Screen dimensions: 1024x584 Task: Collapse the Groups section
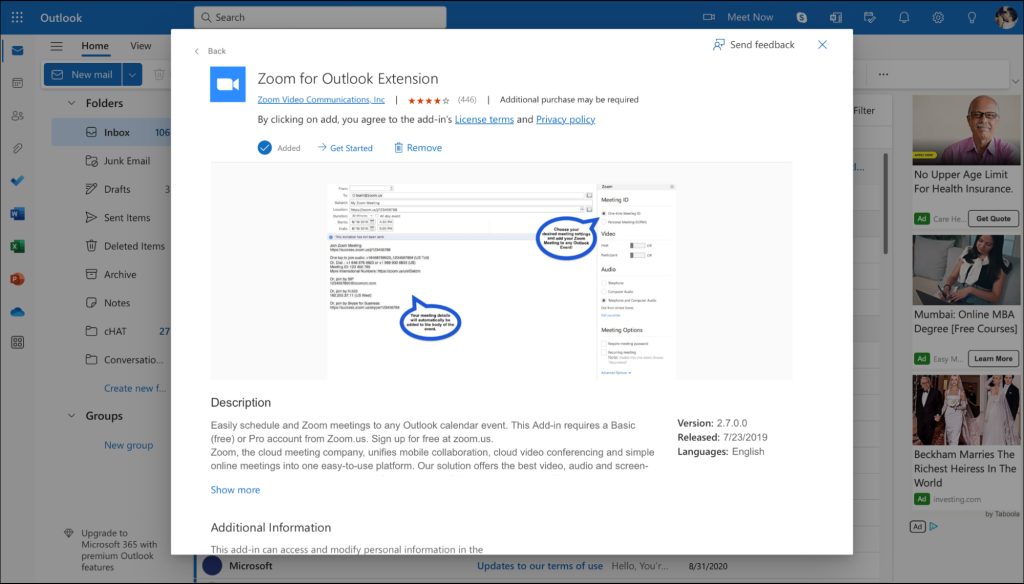[71, 416]
